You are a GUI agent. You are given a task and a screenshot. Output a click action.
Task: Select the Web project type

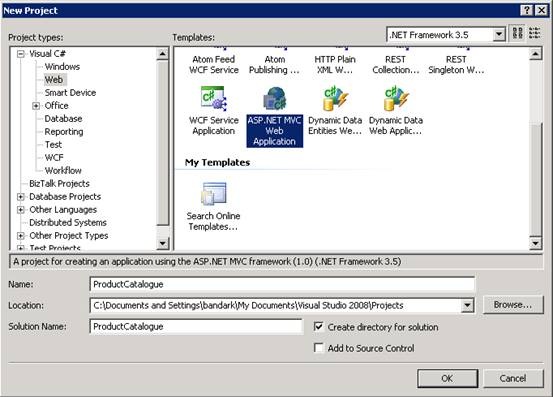coord(54,80)
